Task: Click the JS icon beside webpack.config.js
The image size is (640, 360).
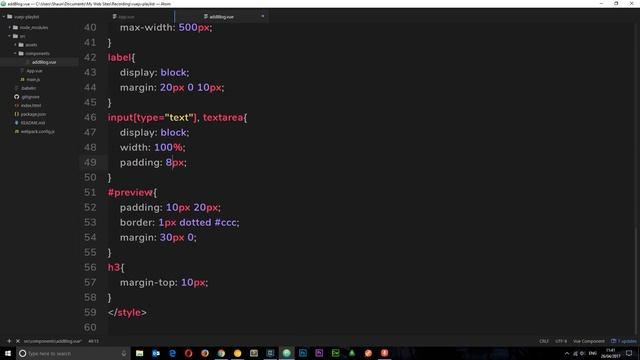Action: (16, 131)
